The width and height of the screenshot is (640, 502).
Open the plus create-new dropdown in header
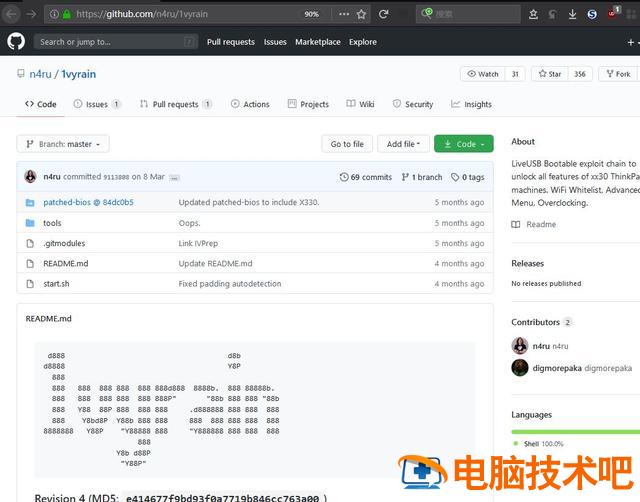pyautogui.click(x=633, y=42)
